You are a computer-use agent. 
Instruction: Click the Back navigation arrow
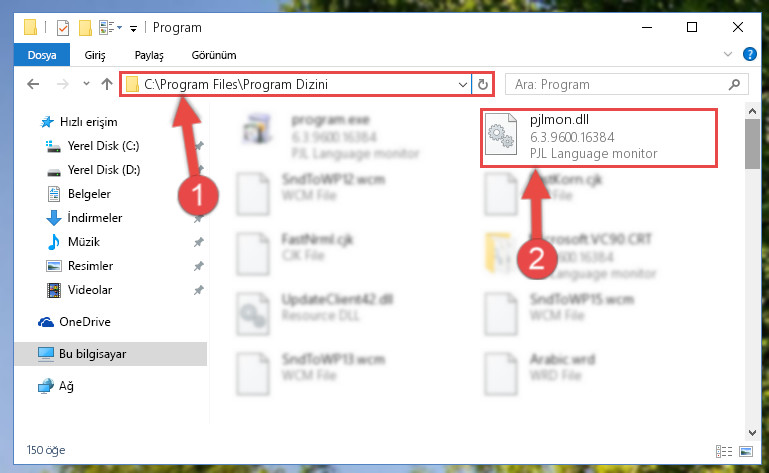[33, 84]
